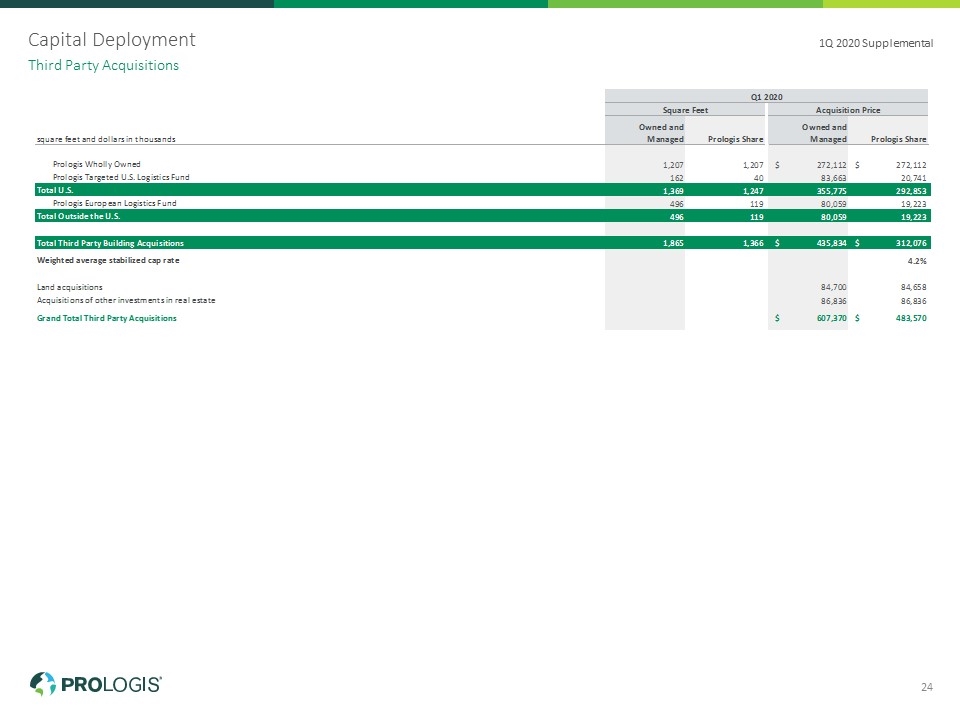This screenshot has width=960, height=720.
Task: Click Total Third Party Building Acquisitions label
Action: click(x=110, y=243)
